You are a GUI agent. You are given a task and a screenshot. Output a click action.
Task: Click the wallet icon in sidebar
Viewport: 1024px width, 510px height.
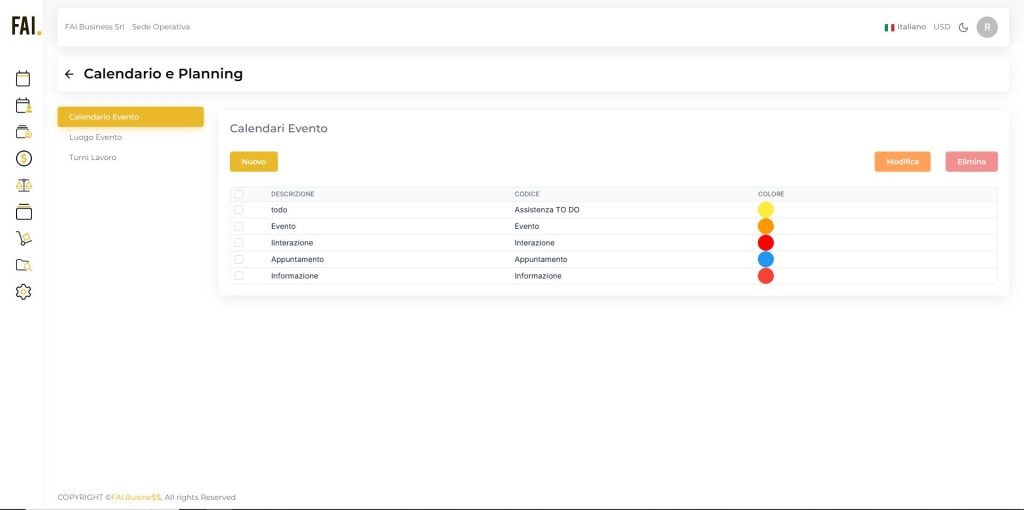[x=24, y=132]
